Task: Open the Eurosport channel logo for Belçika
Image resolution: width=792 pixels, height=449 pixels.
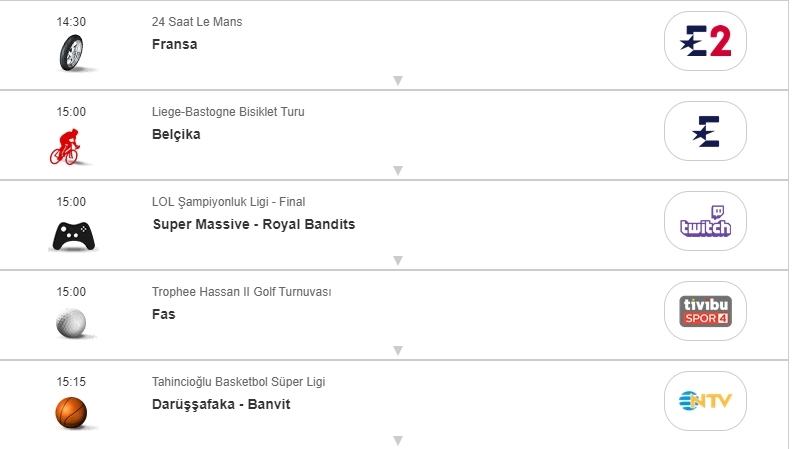Action: pyautogui.click(x=705, y=131)
